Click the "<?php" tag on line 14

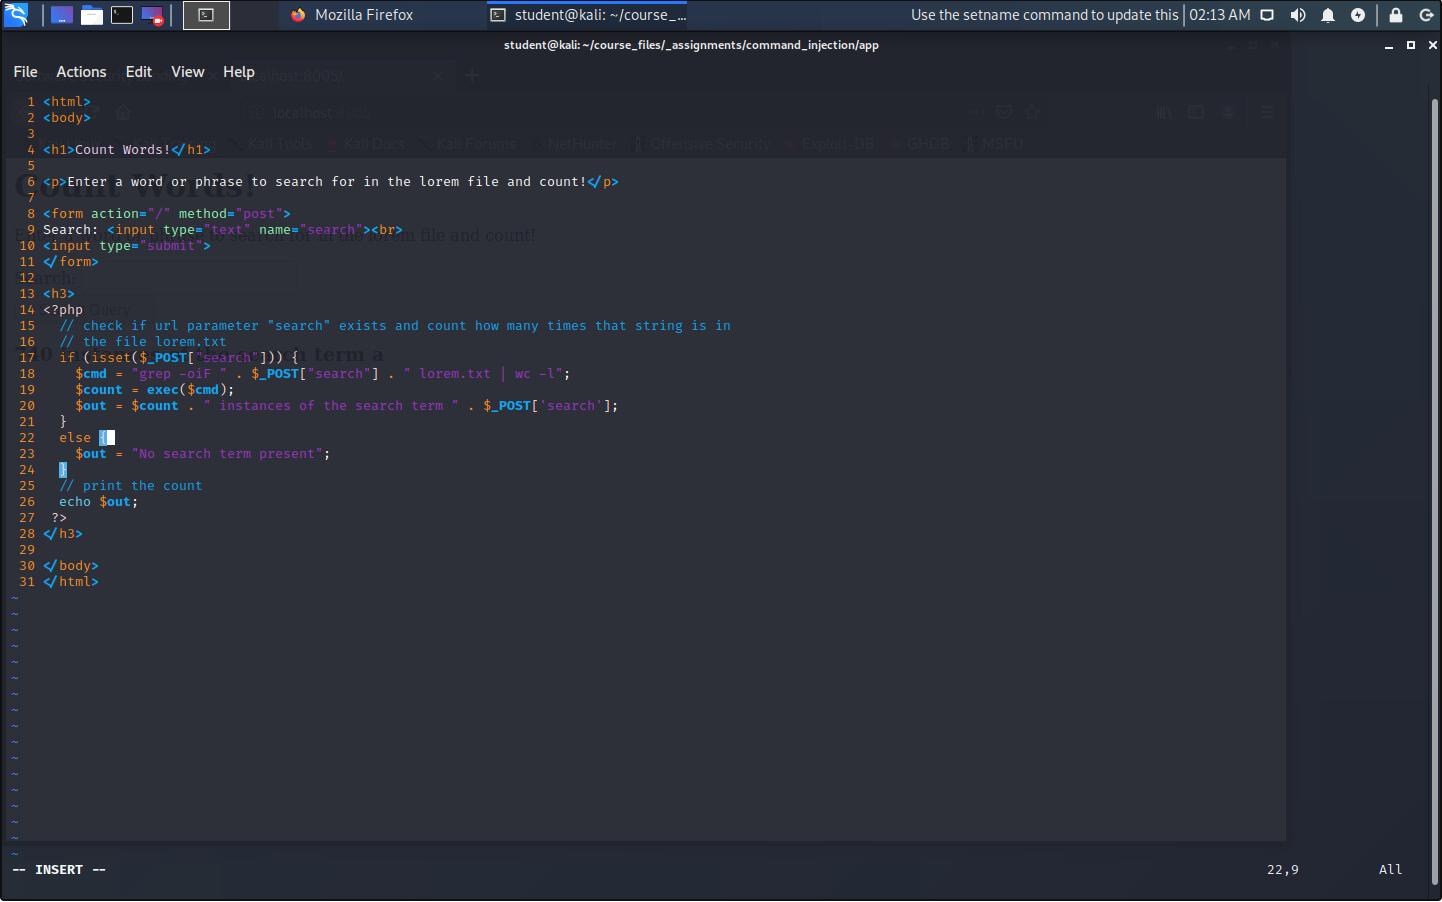click(x=63, y=310)
